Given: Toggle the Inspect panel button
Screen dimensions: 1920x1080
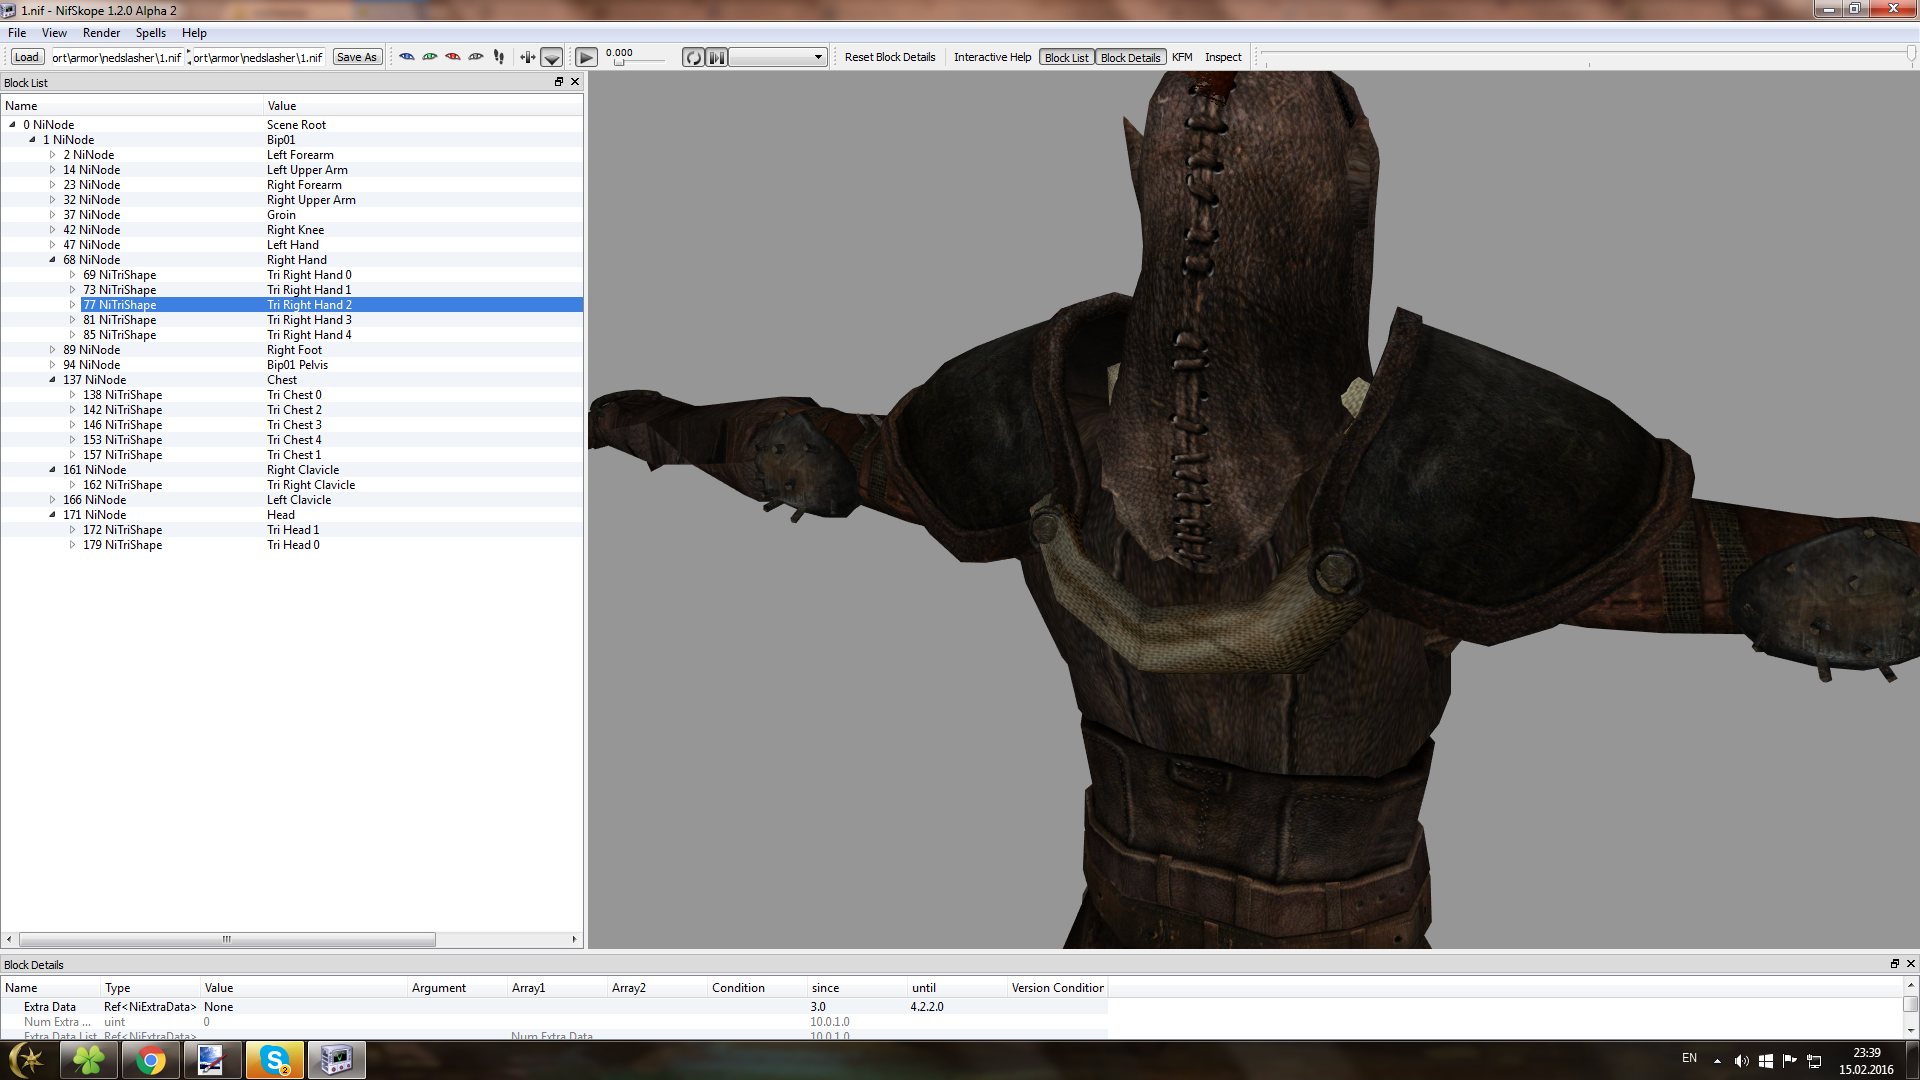Looking at the screenshot, I should [1223, 57].
